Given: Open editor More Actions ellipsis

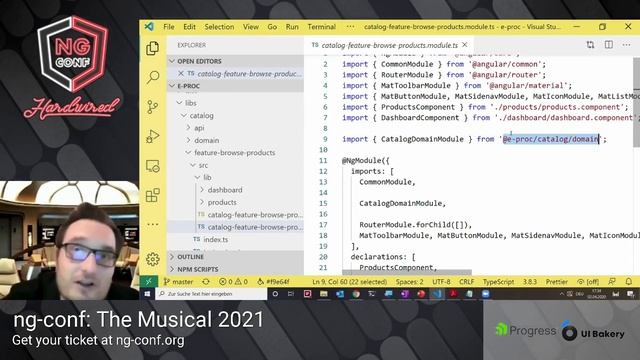Looking at the screenshot, I should [x=627, y=44].
